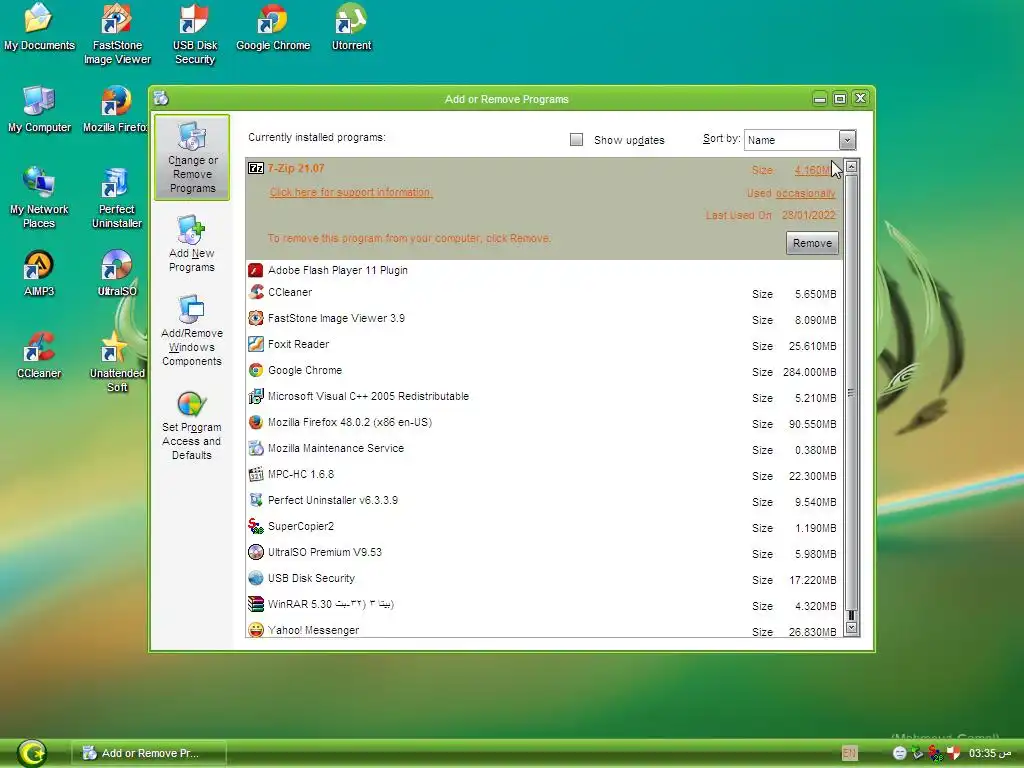This screenshot has height=768, width=1024.
Task: Select Mozilla Firefox 48.0.2 entry
Action: click(545, 423)
